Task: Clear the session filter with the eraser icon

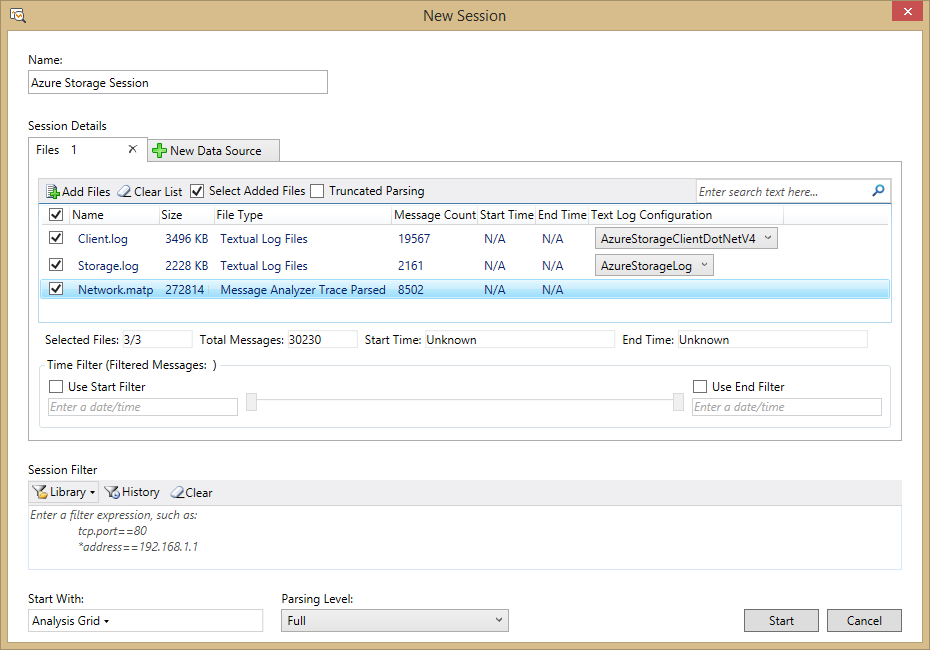Action: tap(177, 492)
